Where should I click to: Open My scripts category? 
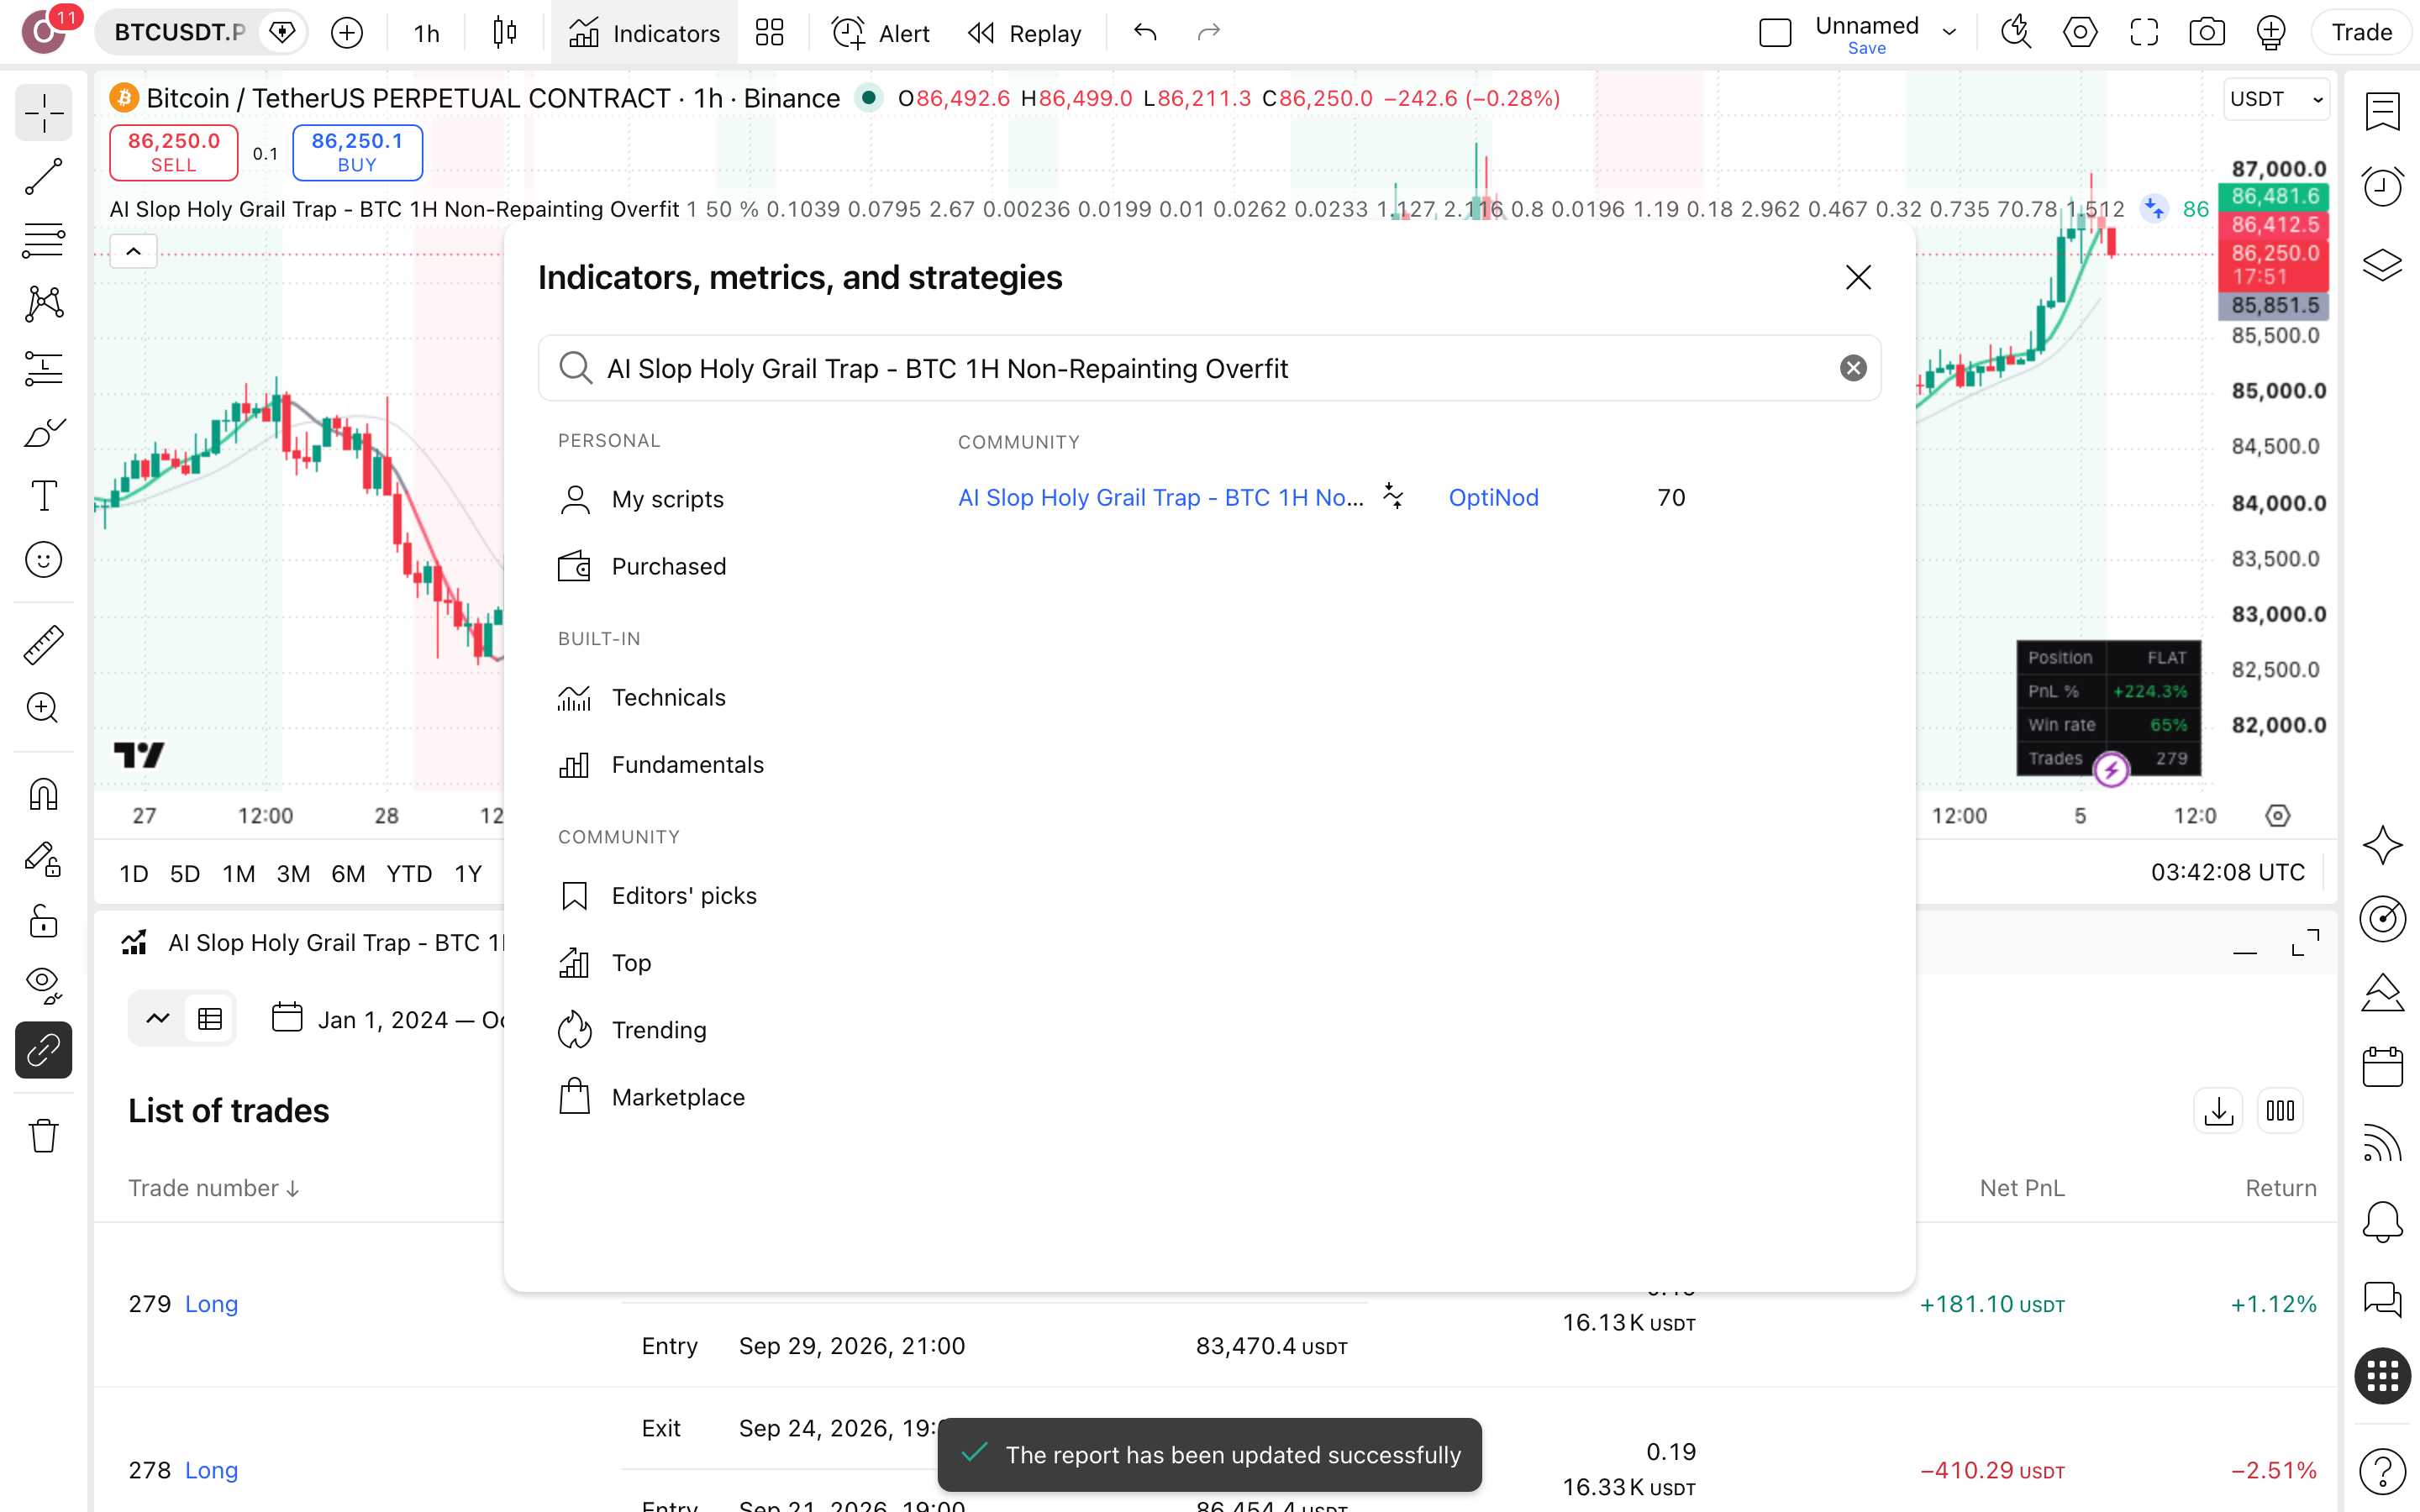click(641, 499)
